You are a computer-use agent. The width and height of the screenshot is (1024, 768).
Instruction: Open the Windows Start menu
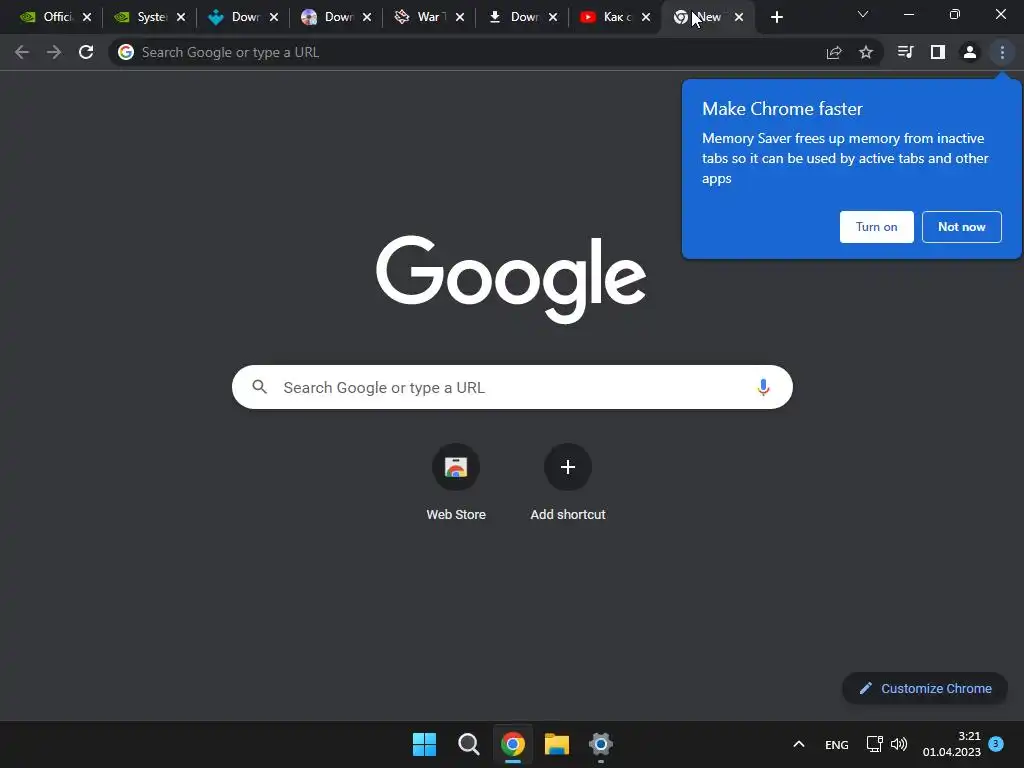424,744
